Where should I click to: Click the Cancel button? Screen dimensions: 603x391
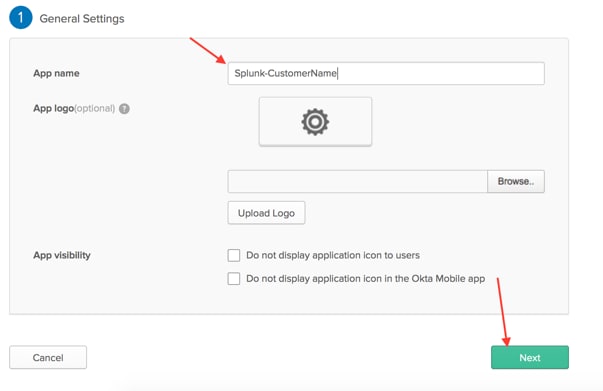click(x=48, y=358)
